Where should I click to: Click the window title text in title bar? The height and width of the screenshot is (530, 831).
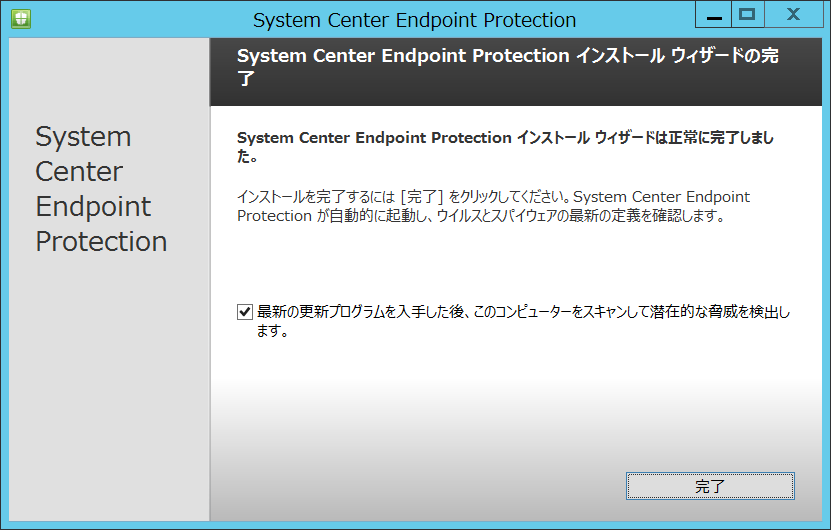coord(414,20)
